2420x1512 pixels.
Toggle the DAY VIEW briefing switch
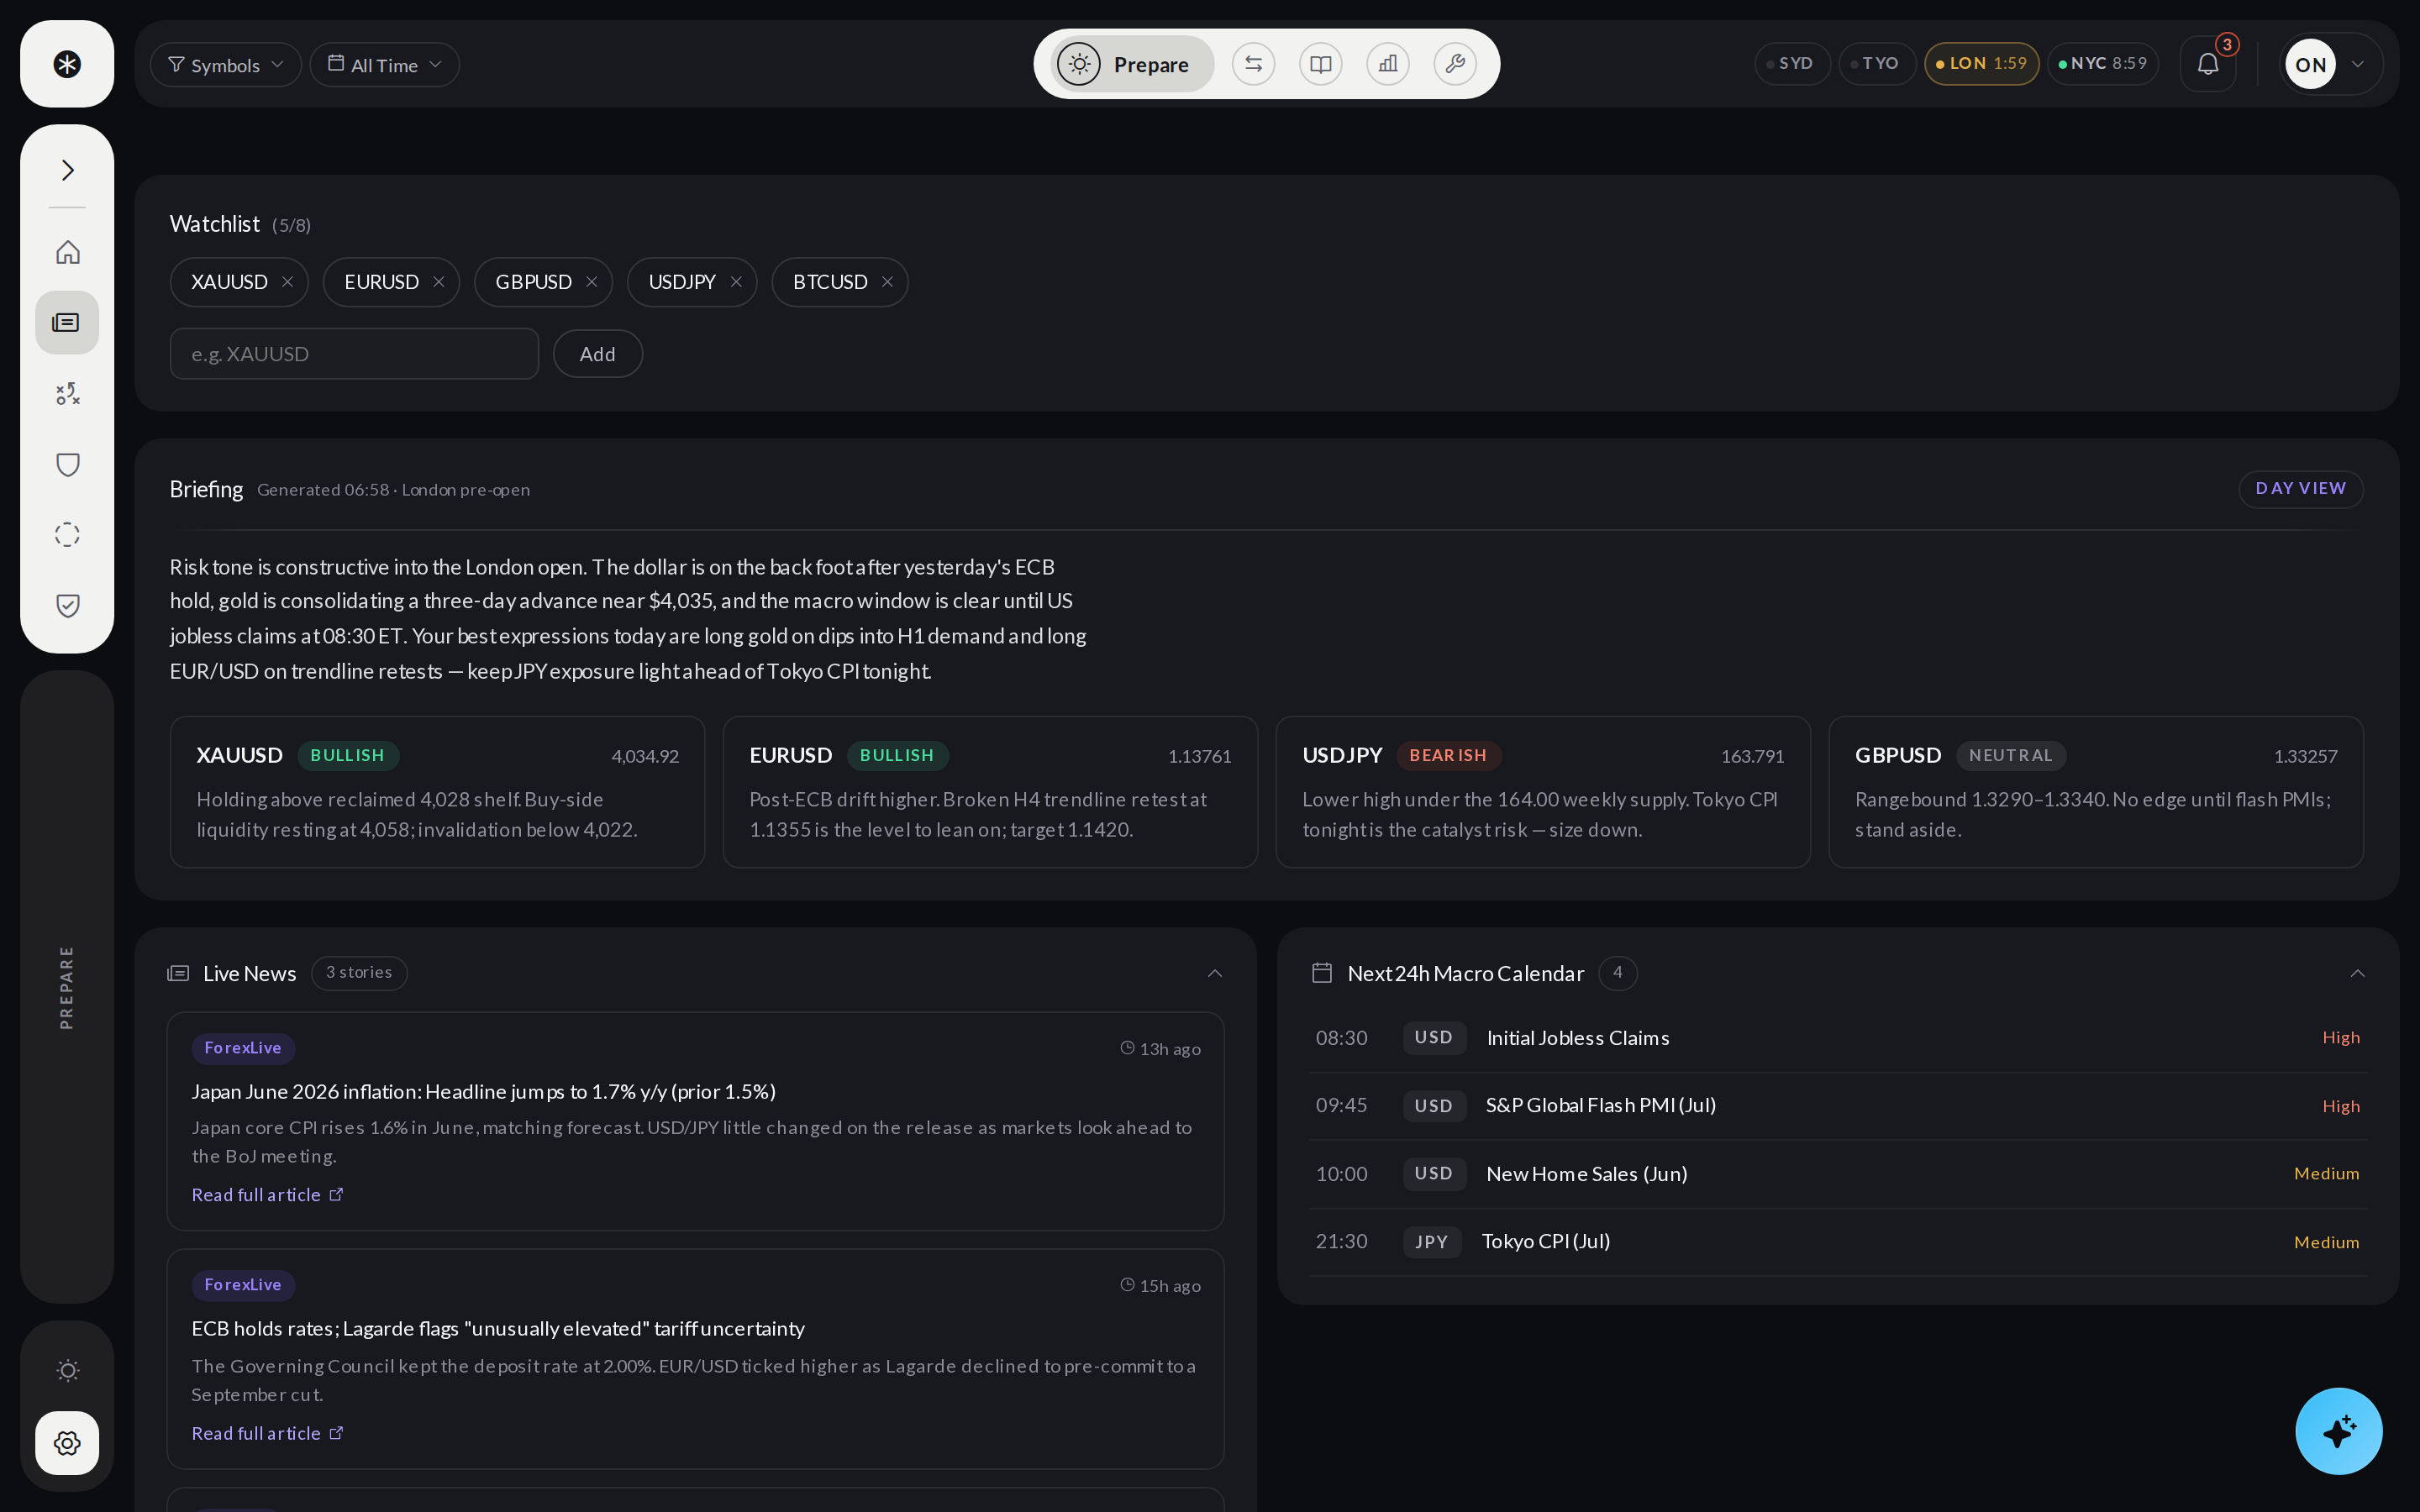click(x=2300, y=489)
